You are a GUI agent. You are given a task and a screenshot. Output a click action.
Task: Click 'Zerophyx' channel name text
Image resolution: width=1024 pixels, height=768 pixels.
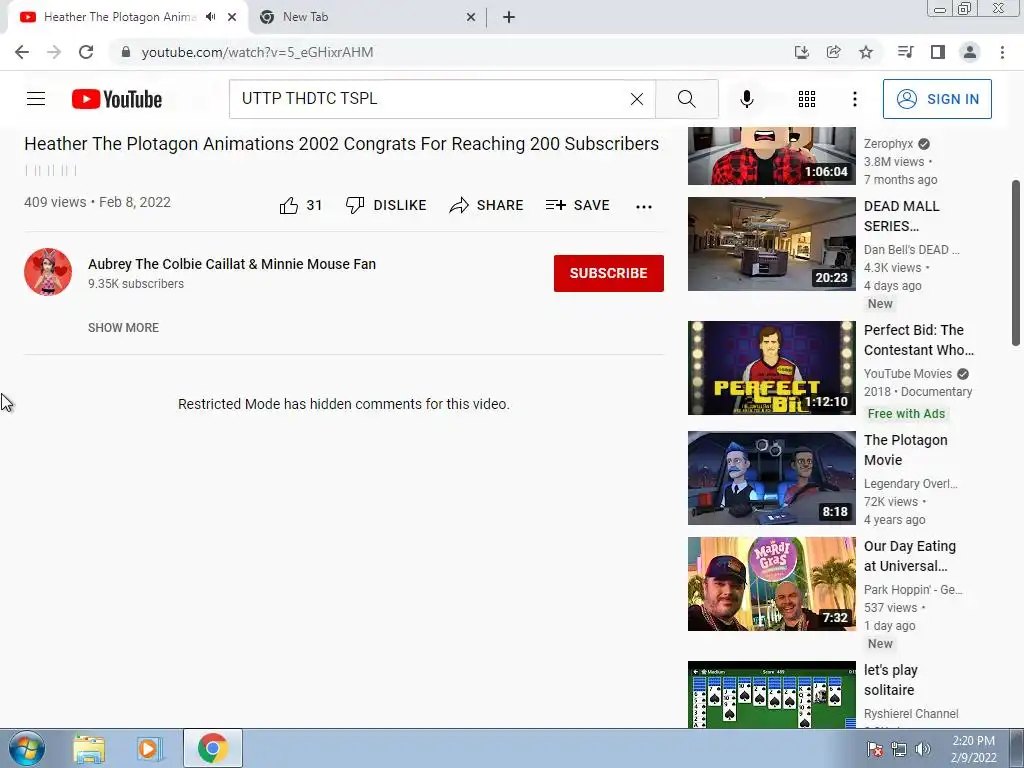[888, 144]
